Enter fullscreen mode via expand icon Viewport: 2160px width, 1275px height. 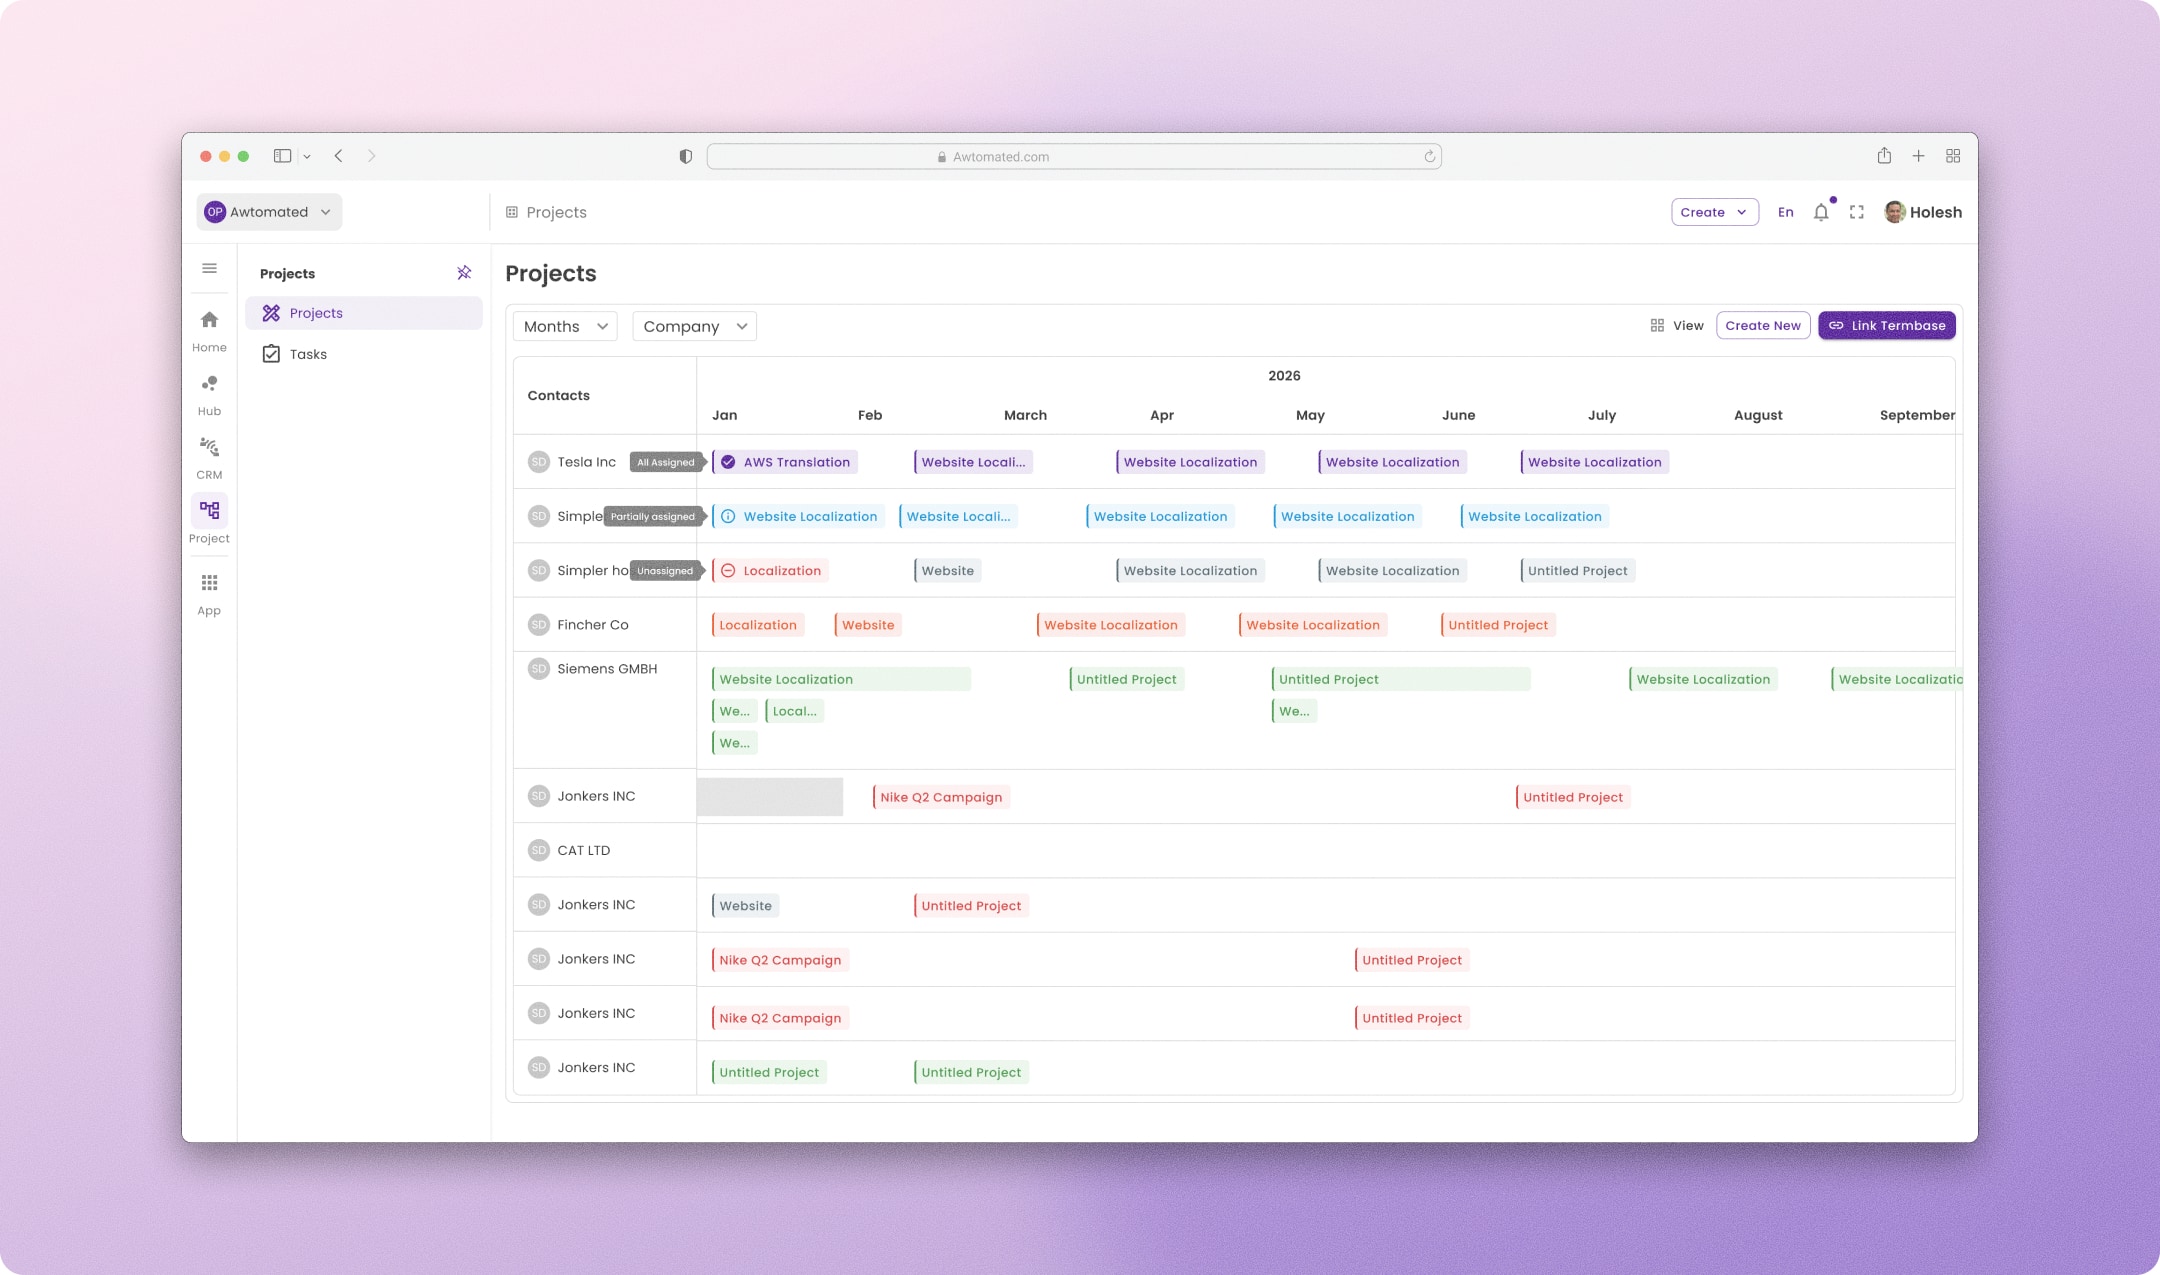coord(1857,212)
